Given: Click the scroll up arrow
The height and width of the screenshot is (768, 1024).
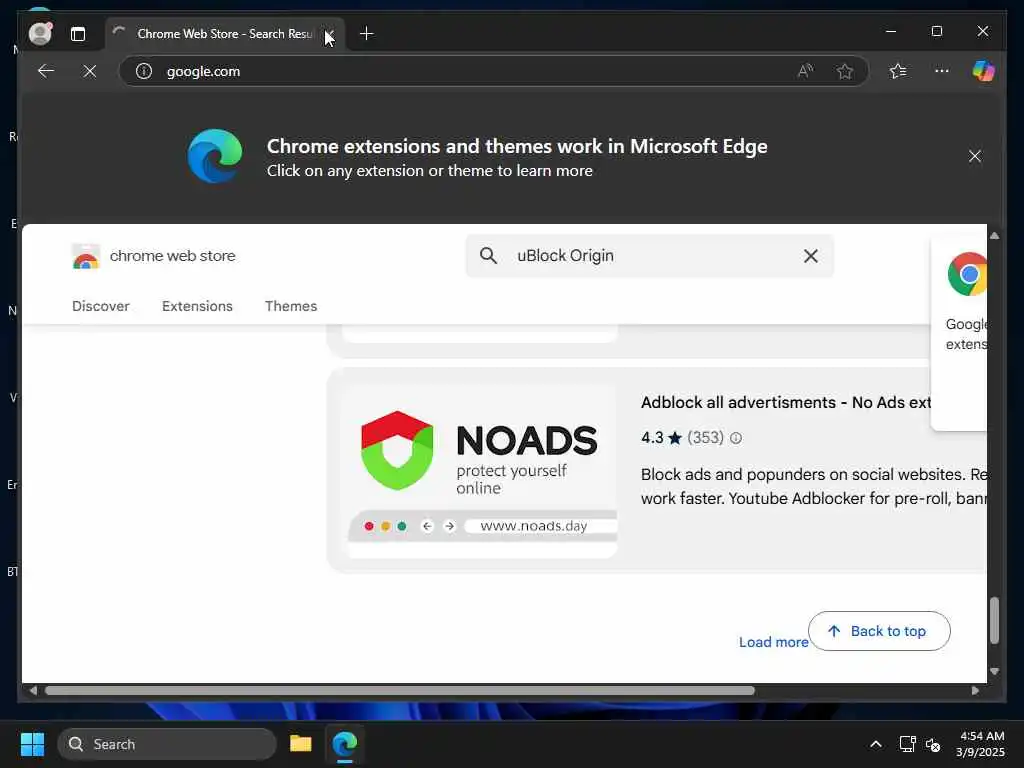Looking at the screenshot, I should 994,235.
